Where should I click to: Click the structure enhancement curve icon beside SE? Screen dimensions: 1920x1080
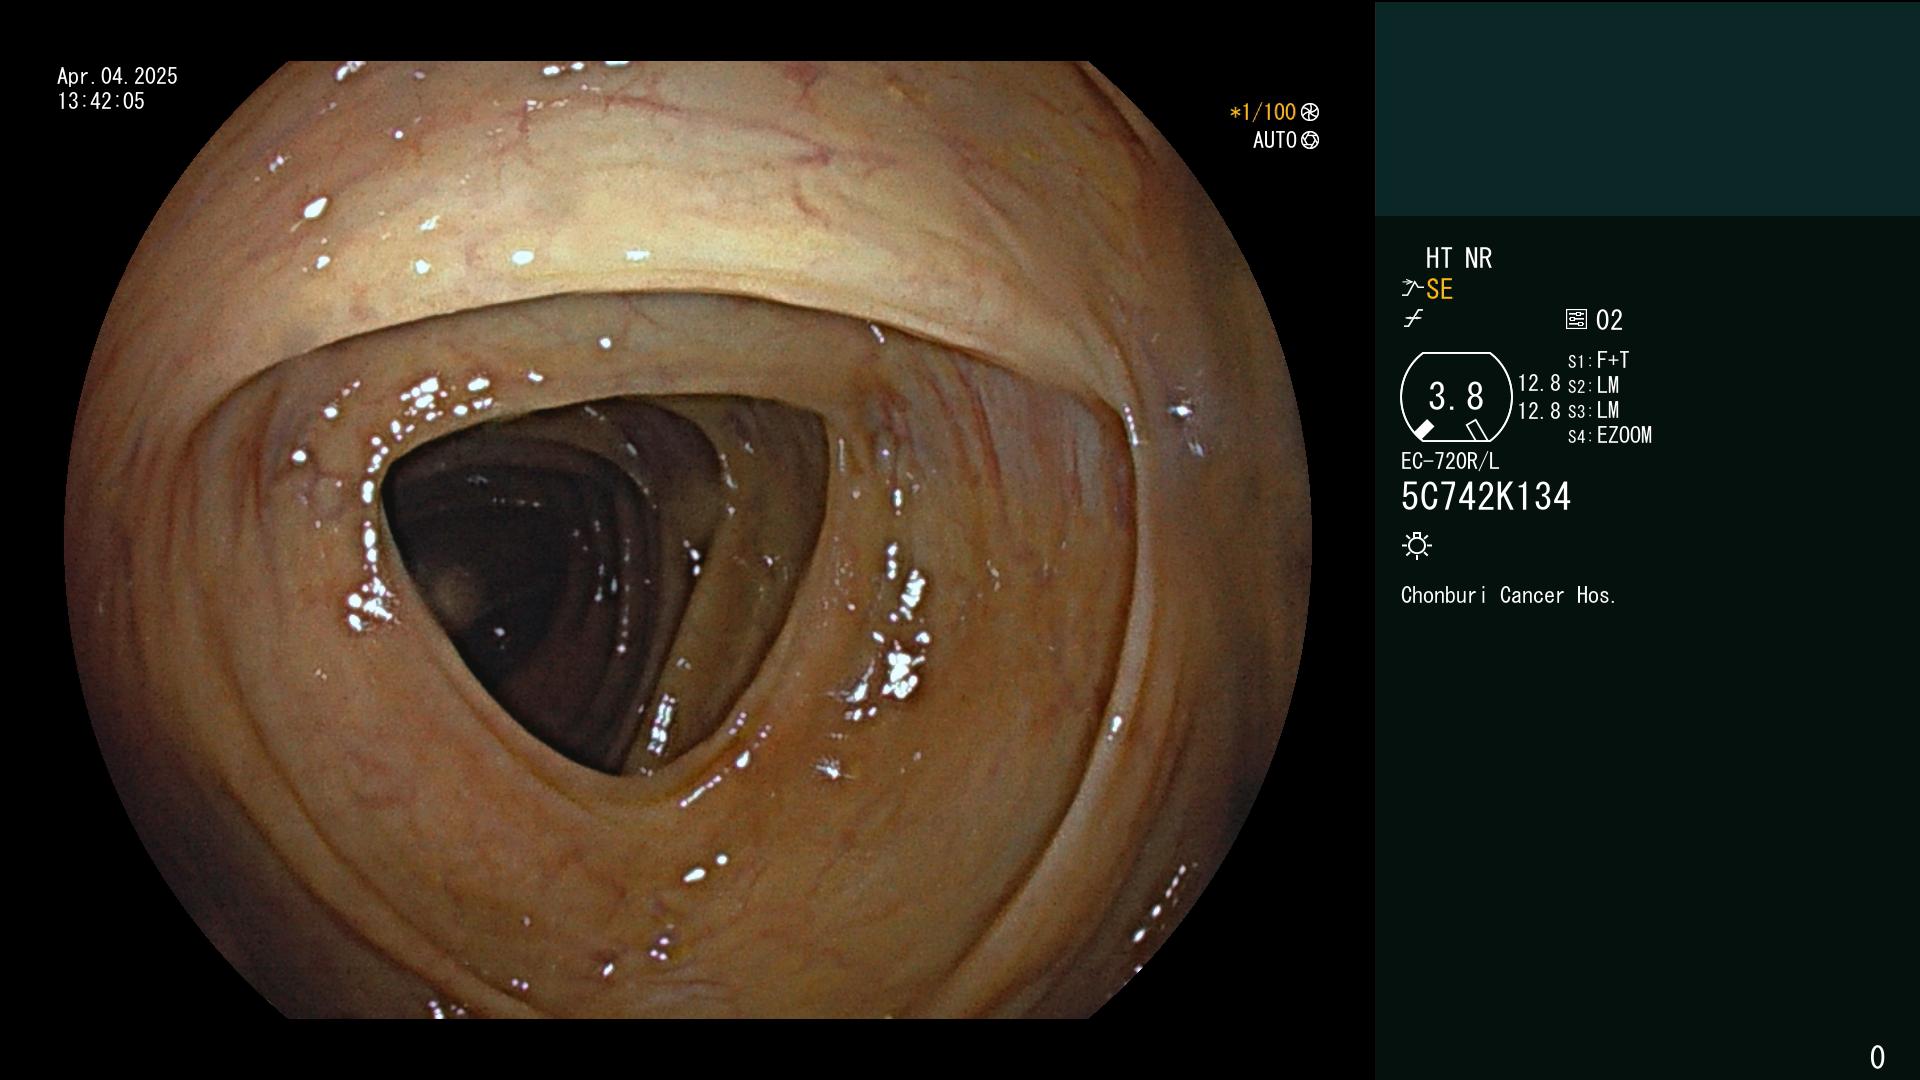pyautogui.click(x=1412, y=289)
